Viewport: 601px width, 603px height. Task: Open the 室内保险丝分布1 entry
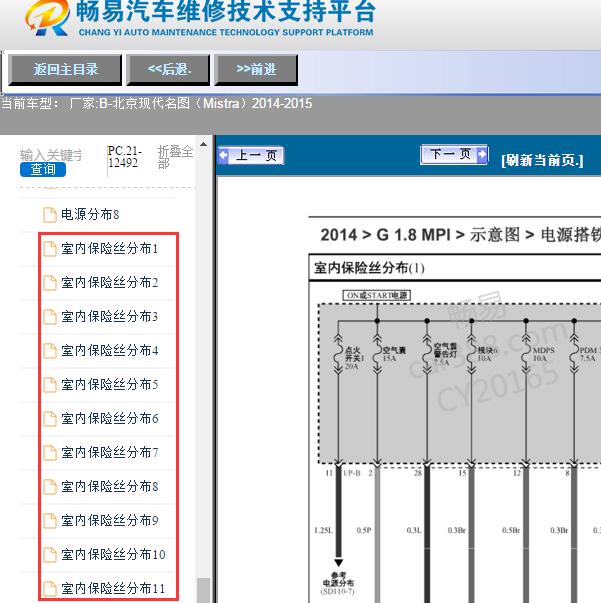point(110,248)
